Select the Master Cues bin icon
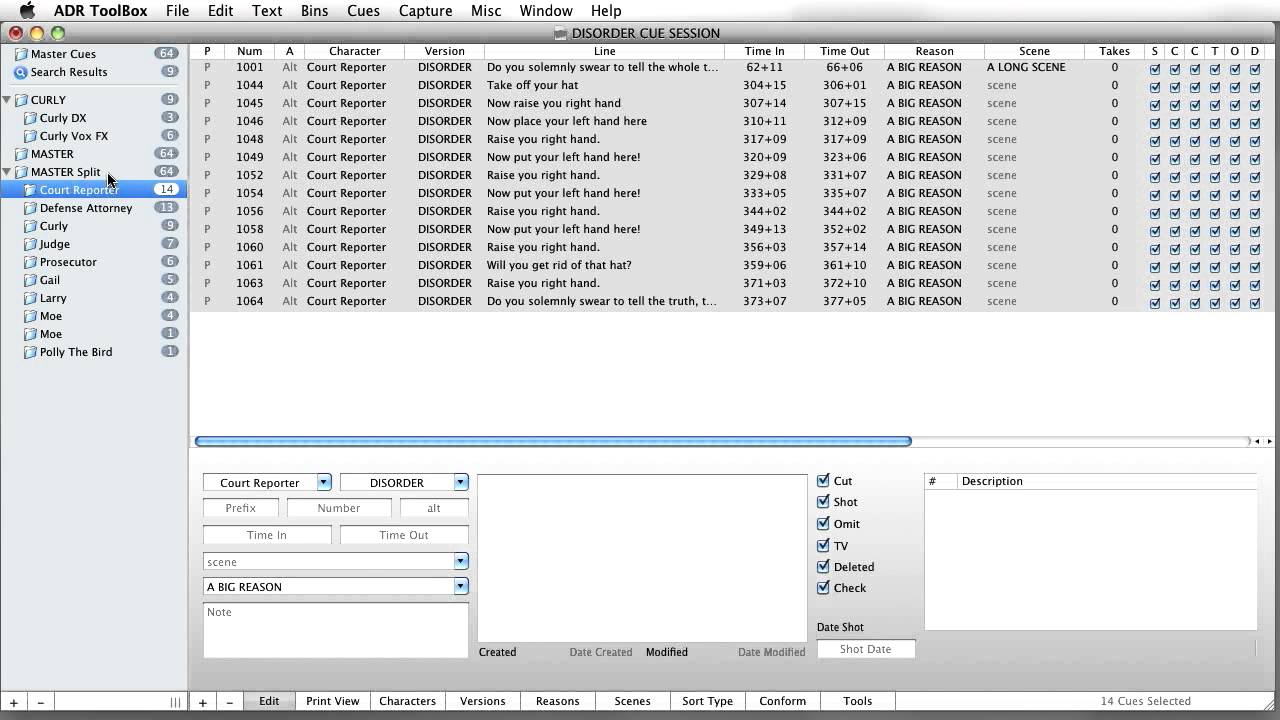 coord(20,54)
